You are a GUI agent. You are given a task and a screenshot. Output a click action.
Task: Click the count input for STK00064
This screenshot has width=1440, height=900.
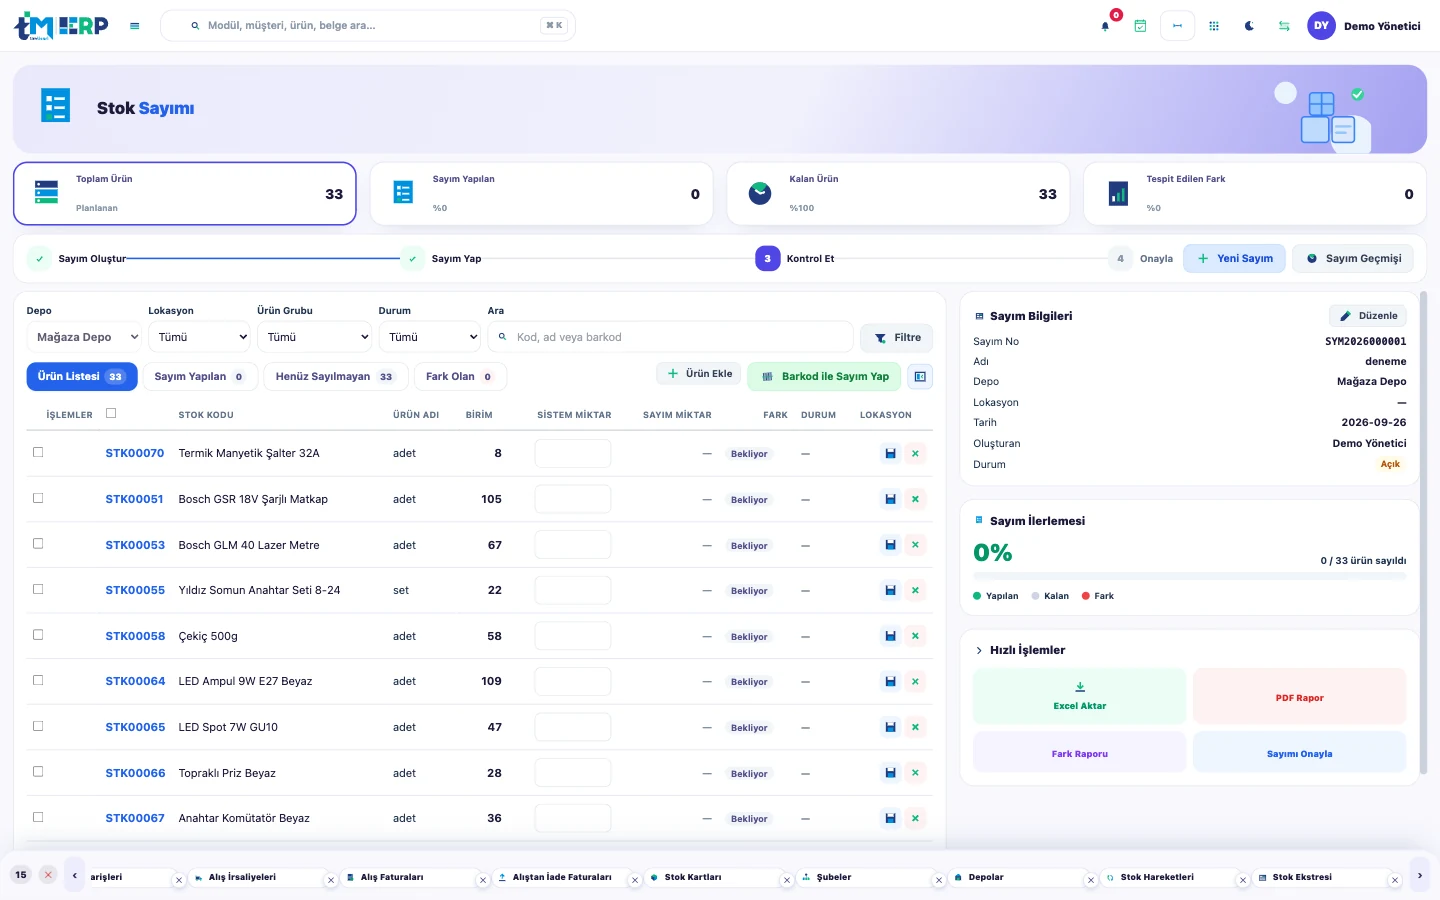[573, 682]
